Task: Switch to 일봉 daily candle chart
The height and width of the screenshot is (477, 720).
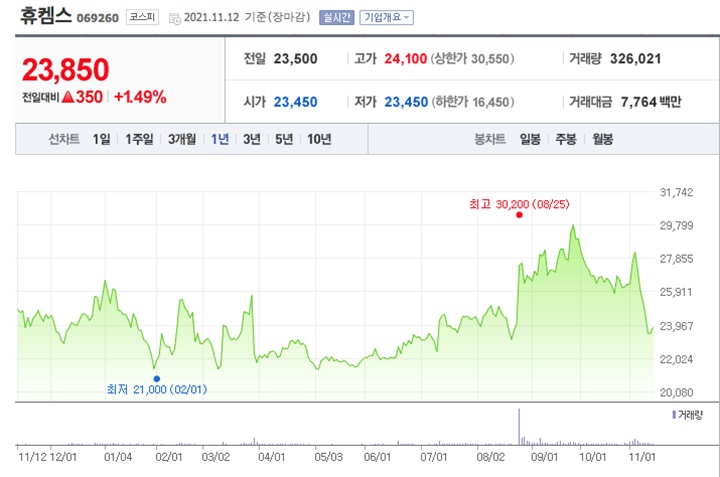Action: pos(530,139)
